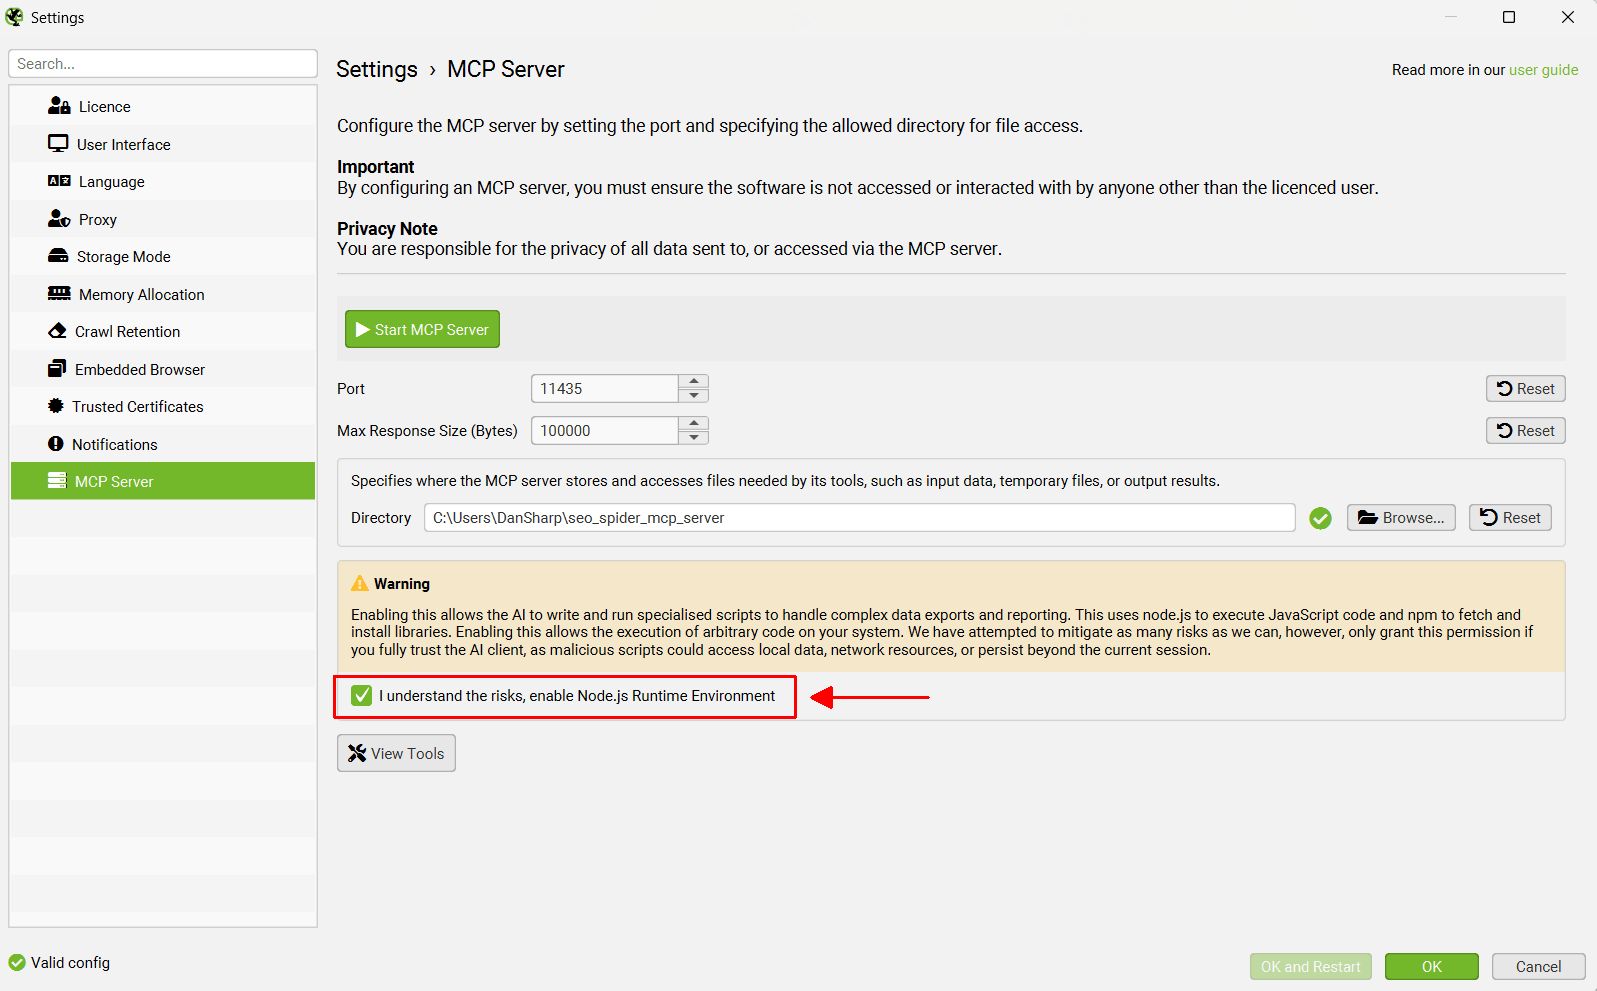The width and height of the screenshot is (1597, 991).
Task: Click the MCP Server icon in the sidebar
Action: 57,481
